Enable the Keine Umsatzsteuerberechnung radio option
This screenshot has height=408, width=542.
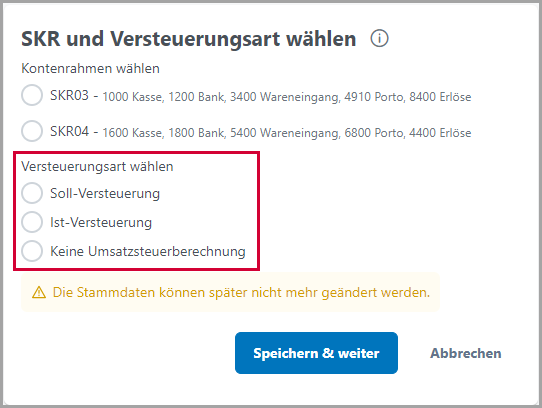[x=32, y=251]
